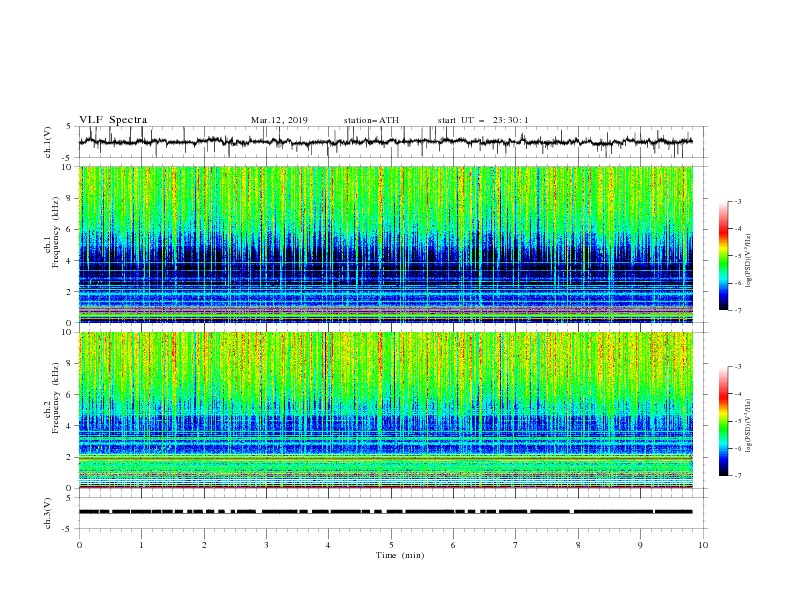Viewport: 792px width, 612px height.
Task: Click the "1" tick on the time axis
Action: (141, 545)
